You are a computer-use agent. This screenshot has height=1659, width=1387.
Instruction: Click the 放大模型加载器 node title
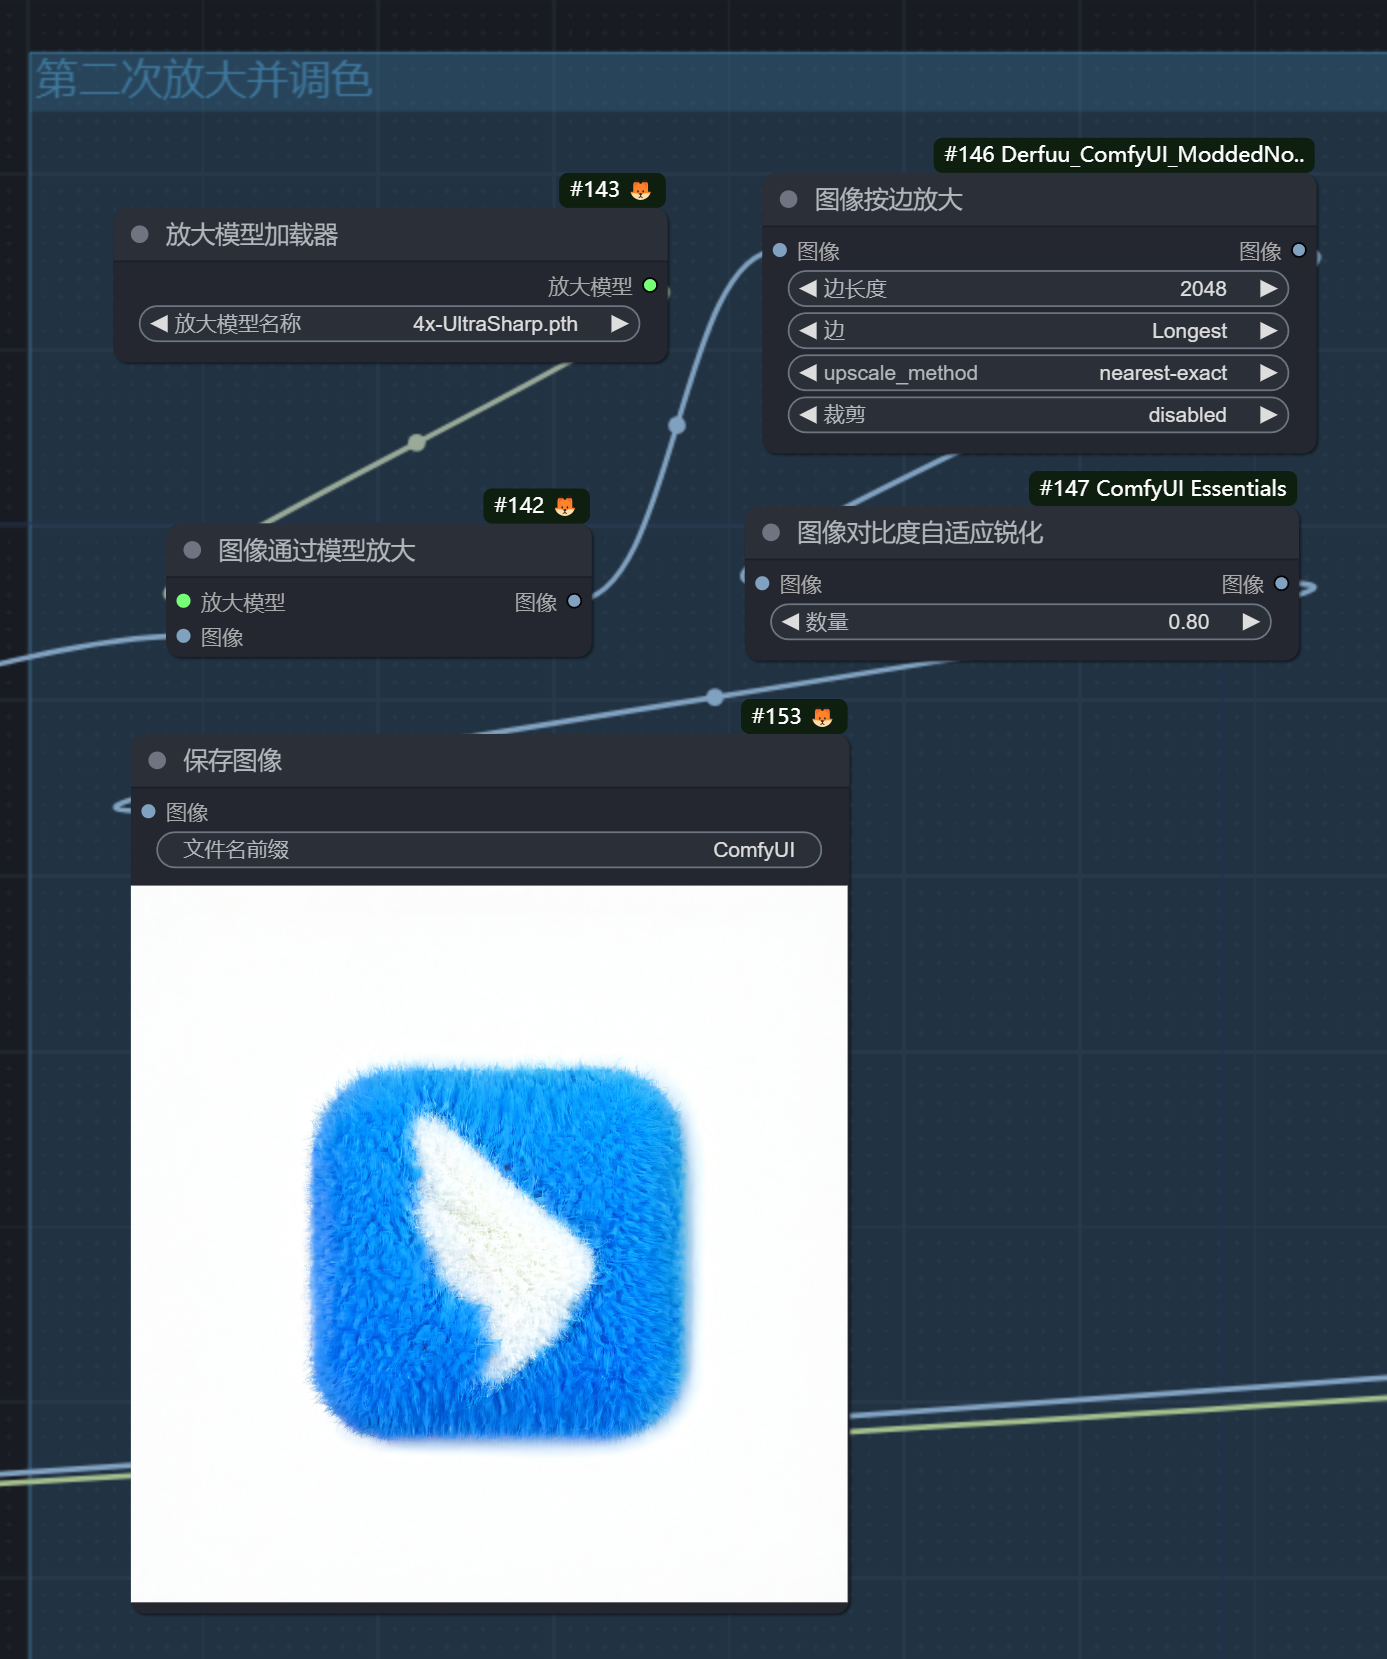click(x=251, y=234)
